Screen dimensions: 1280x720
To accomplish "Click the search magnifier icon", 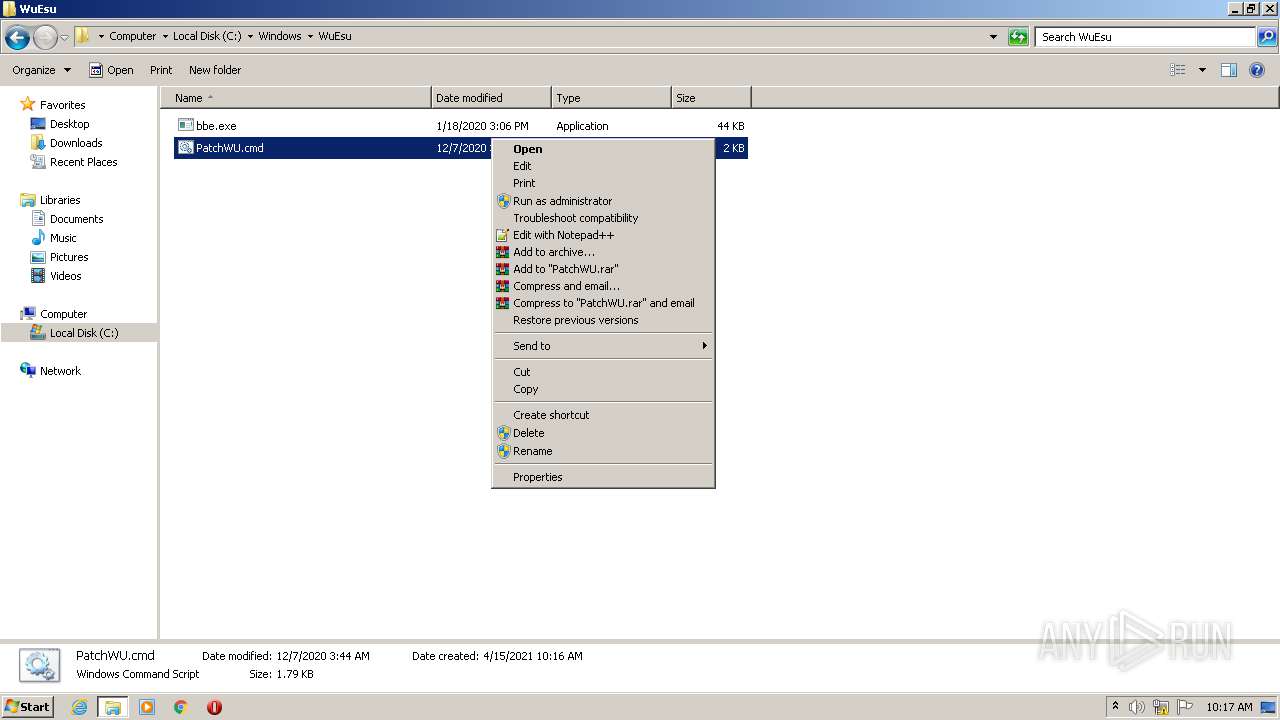I will [x=1266, y=37].
